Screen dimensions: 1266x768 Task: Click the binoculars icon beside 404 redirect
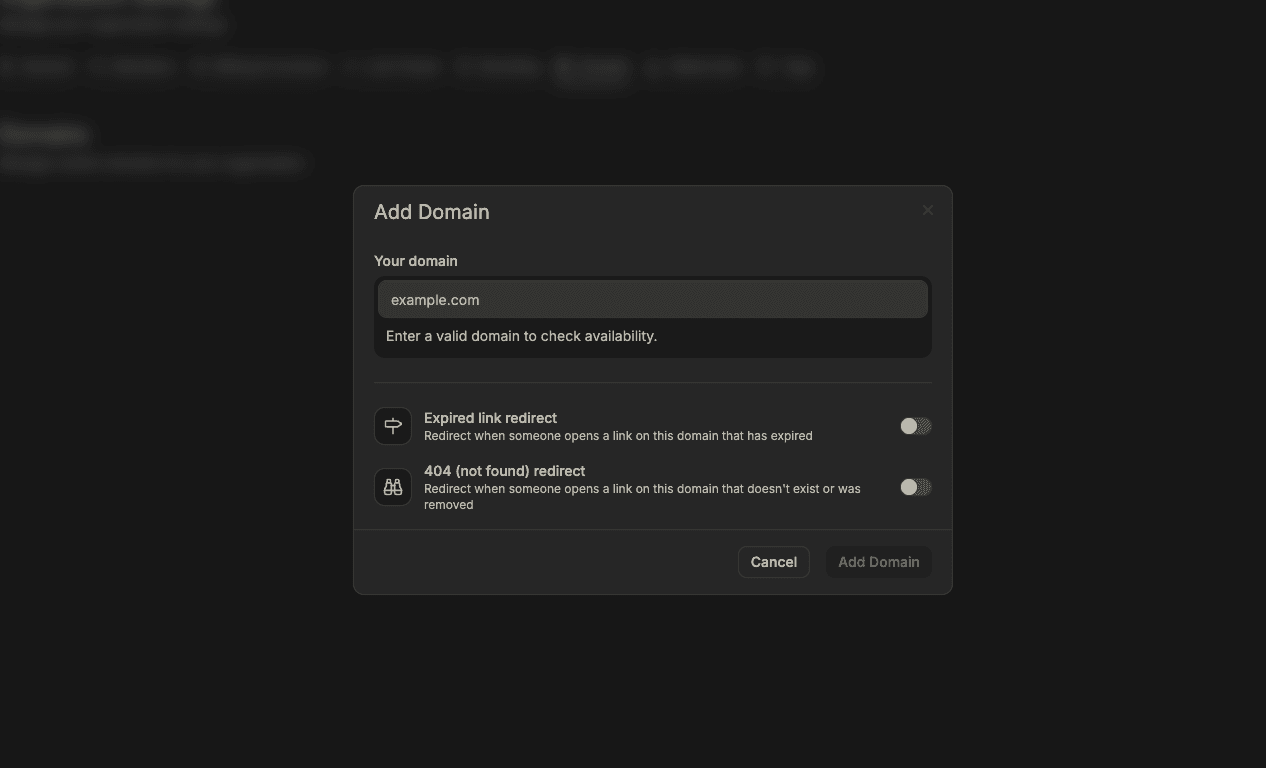[x=392, y=487]
